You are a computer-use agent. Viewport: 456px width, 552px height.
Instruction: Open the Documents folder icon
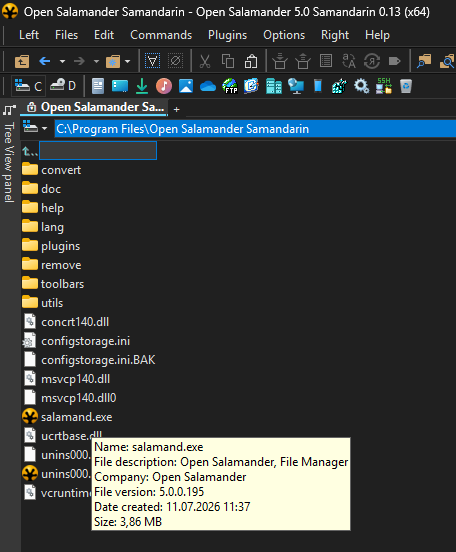click(98, 86)
